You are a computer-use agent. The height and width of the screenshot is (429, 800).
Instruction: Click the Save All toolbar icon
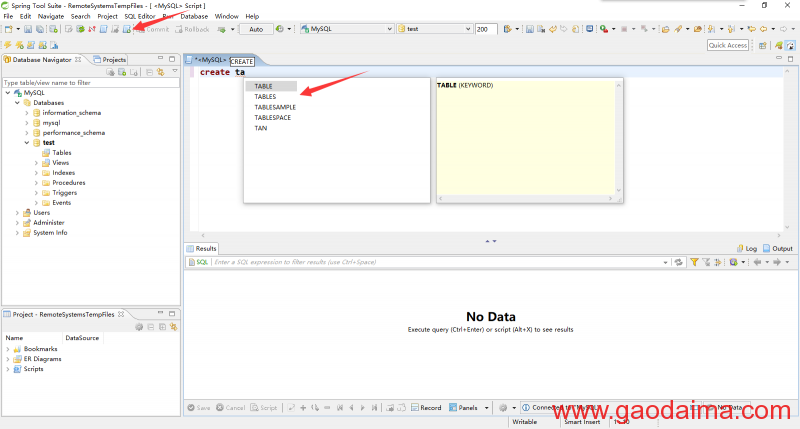40,29
